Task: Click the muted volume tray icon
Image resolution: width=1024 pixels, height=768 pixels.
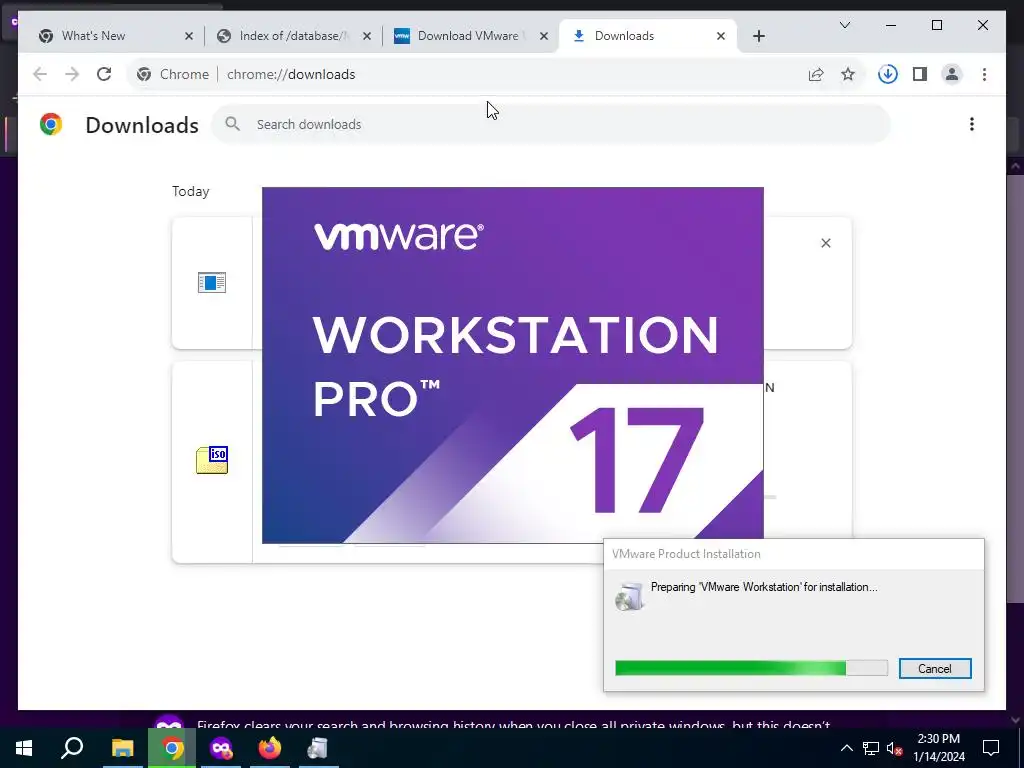Action: point(894,748)
